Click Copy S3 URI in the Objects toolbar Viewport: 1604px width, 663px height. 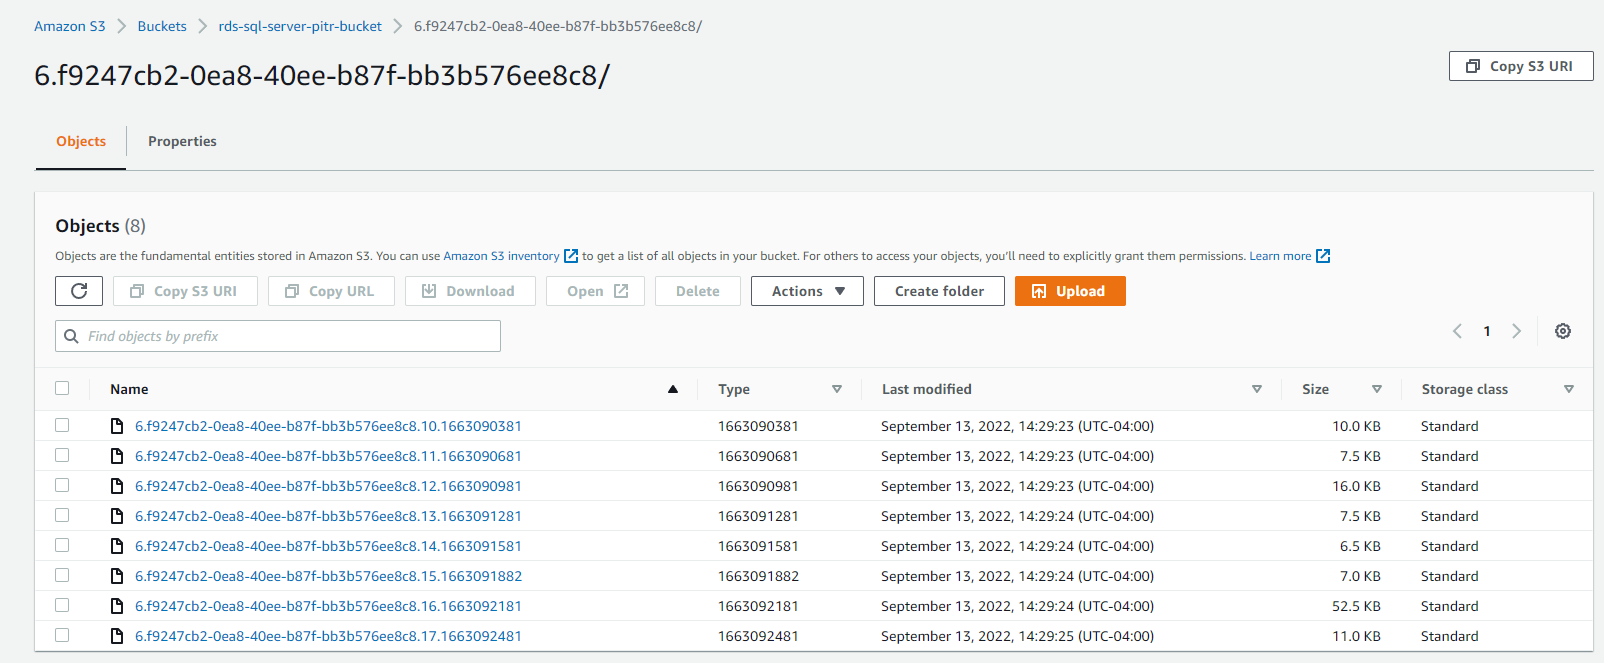click(x=185, y=291)
